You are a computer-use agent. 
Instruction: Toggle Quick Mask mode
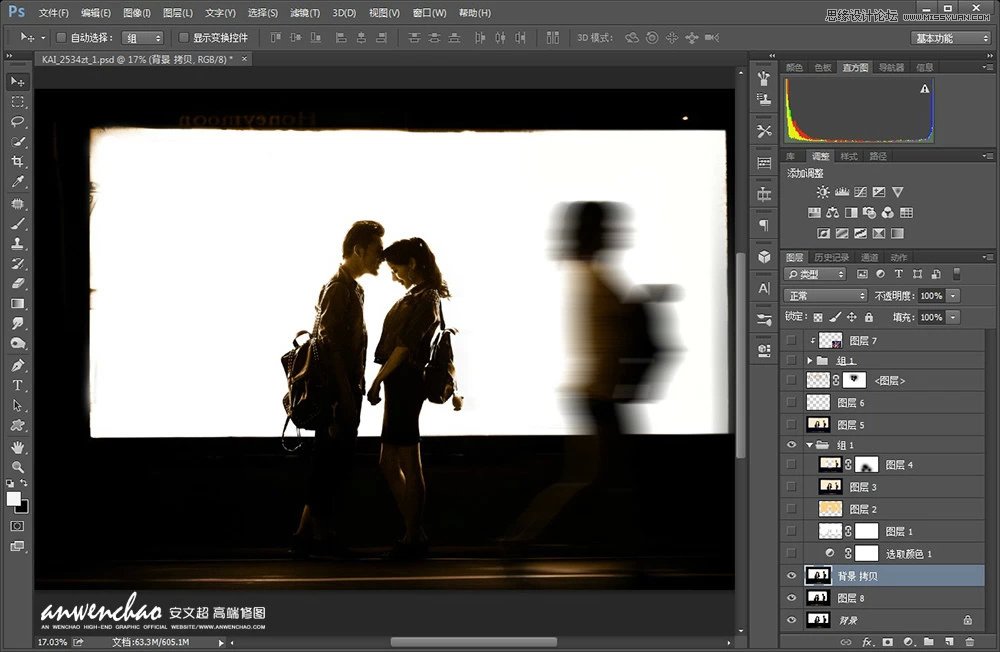click(18, 526)
